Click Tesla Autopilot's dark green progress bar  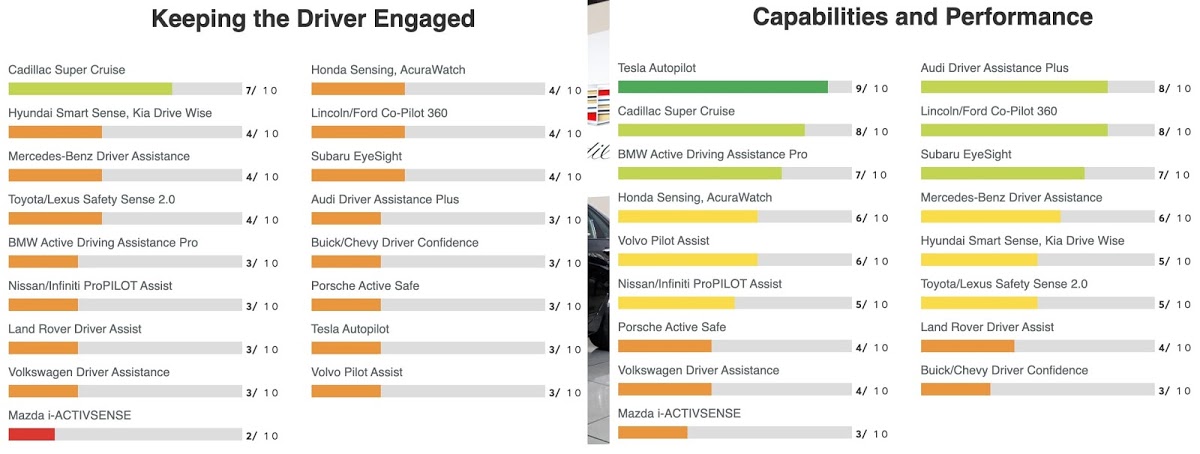coord(723,87)
